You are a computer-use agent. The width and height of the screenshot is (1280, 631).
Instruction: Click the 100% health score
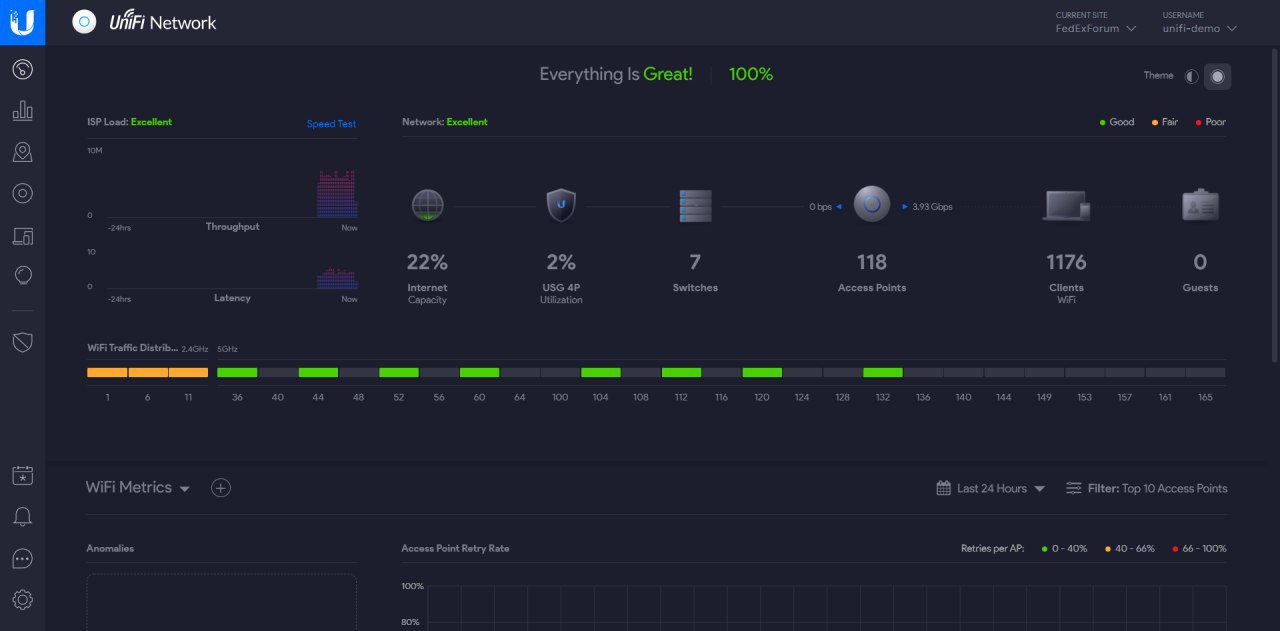(x=751, y=74)
